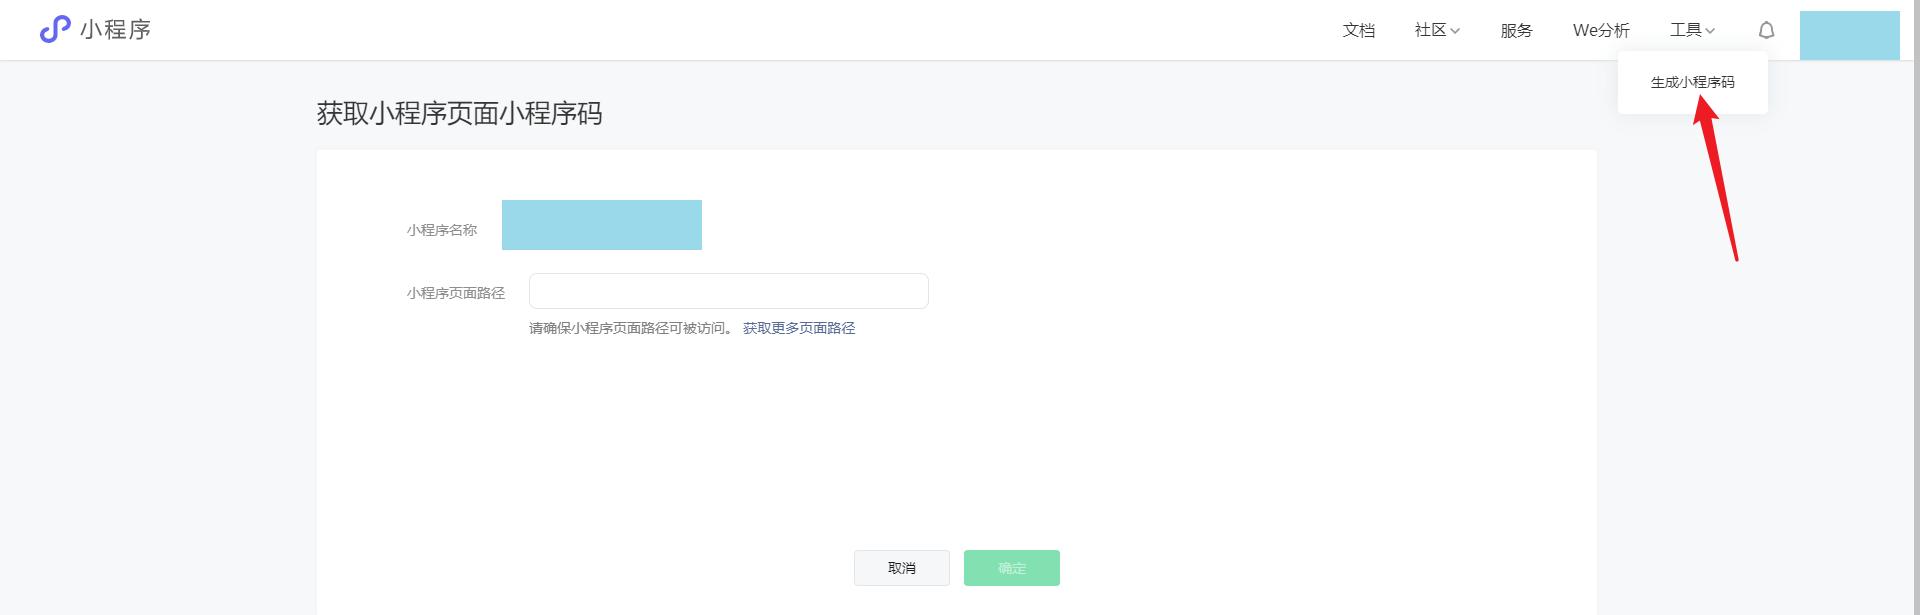This screenshot has width=1920, height=615.
Task: Expand the chevron next to 社区
Action: point(1455,31)
